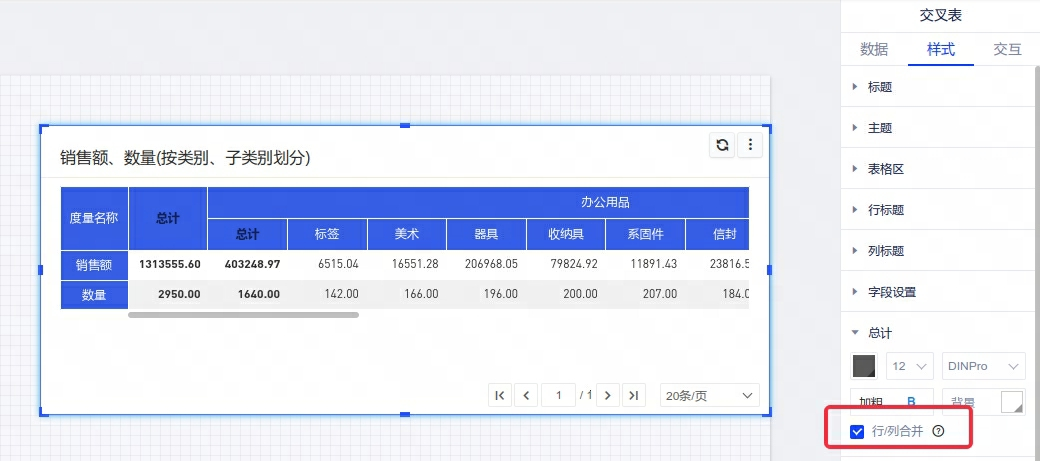Collapse the 总计 section
Image resolution: width=1040 pixels, height=461 pixels.
click(880, 333)
